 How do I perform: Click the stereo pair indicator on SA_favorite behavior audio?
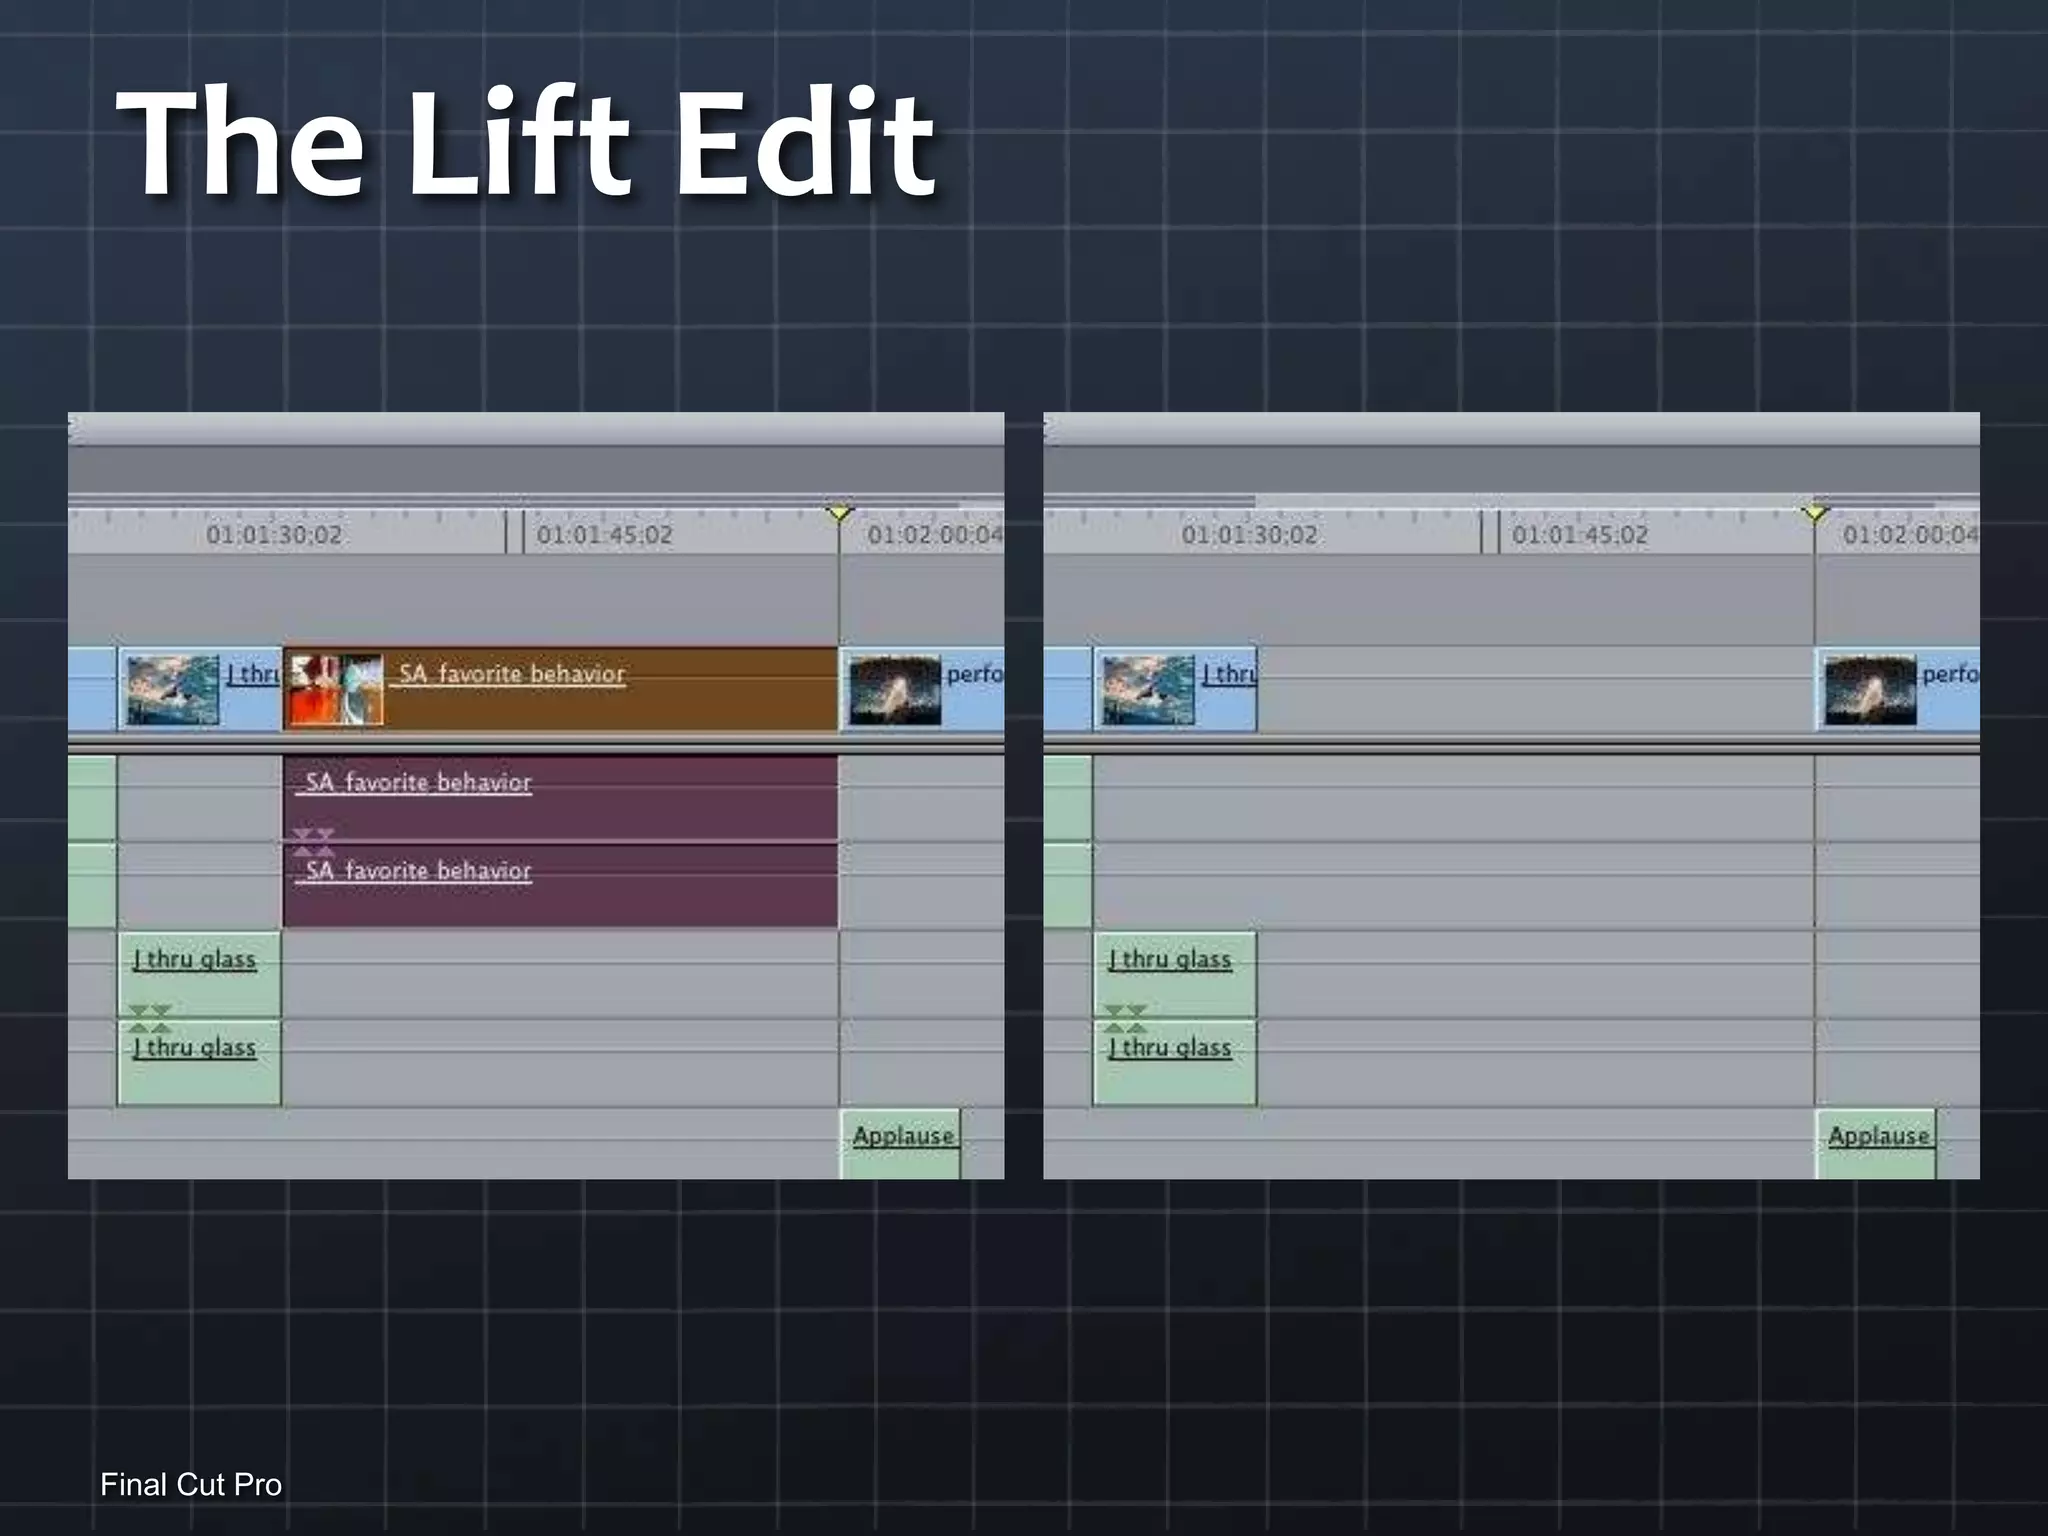[x=314, y=842]
